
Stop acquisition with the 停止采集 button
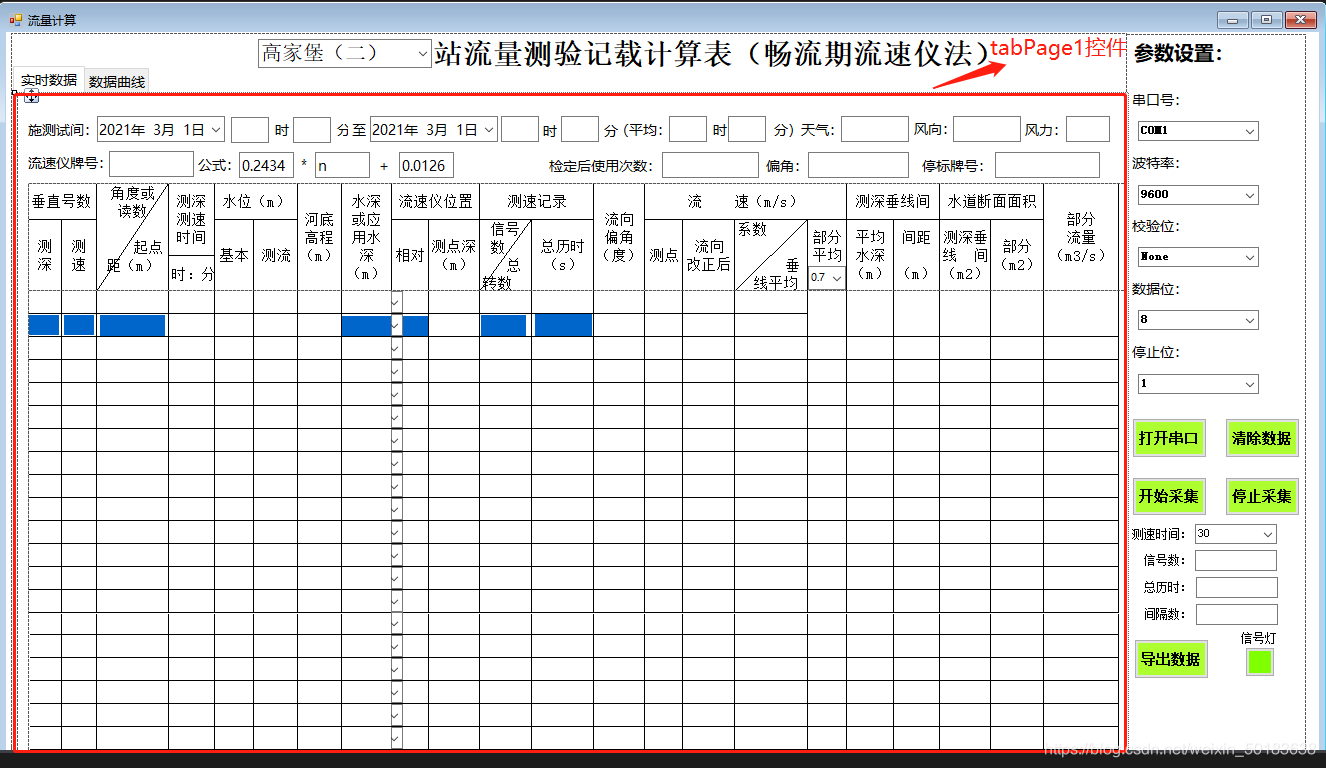1261,496
